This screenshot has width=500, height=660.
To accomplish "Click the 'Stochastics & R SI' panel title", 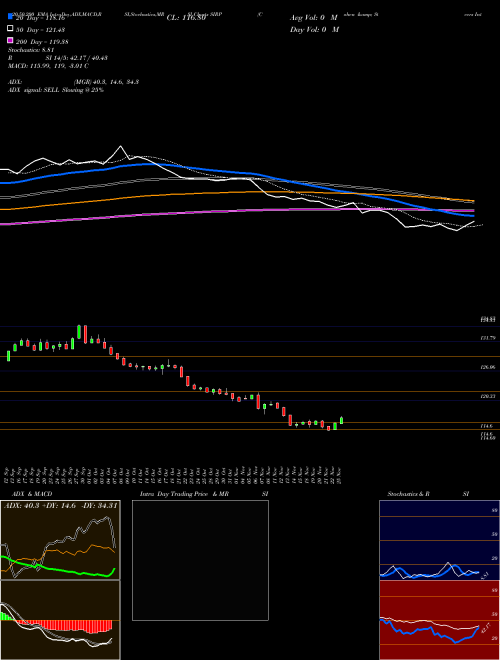I will tap(428, 494).
